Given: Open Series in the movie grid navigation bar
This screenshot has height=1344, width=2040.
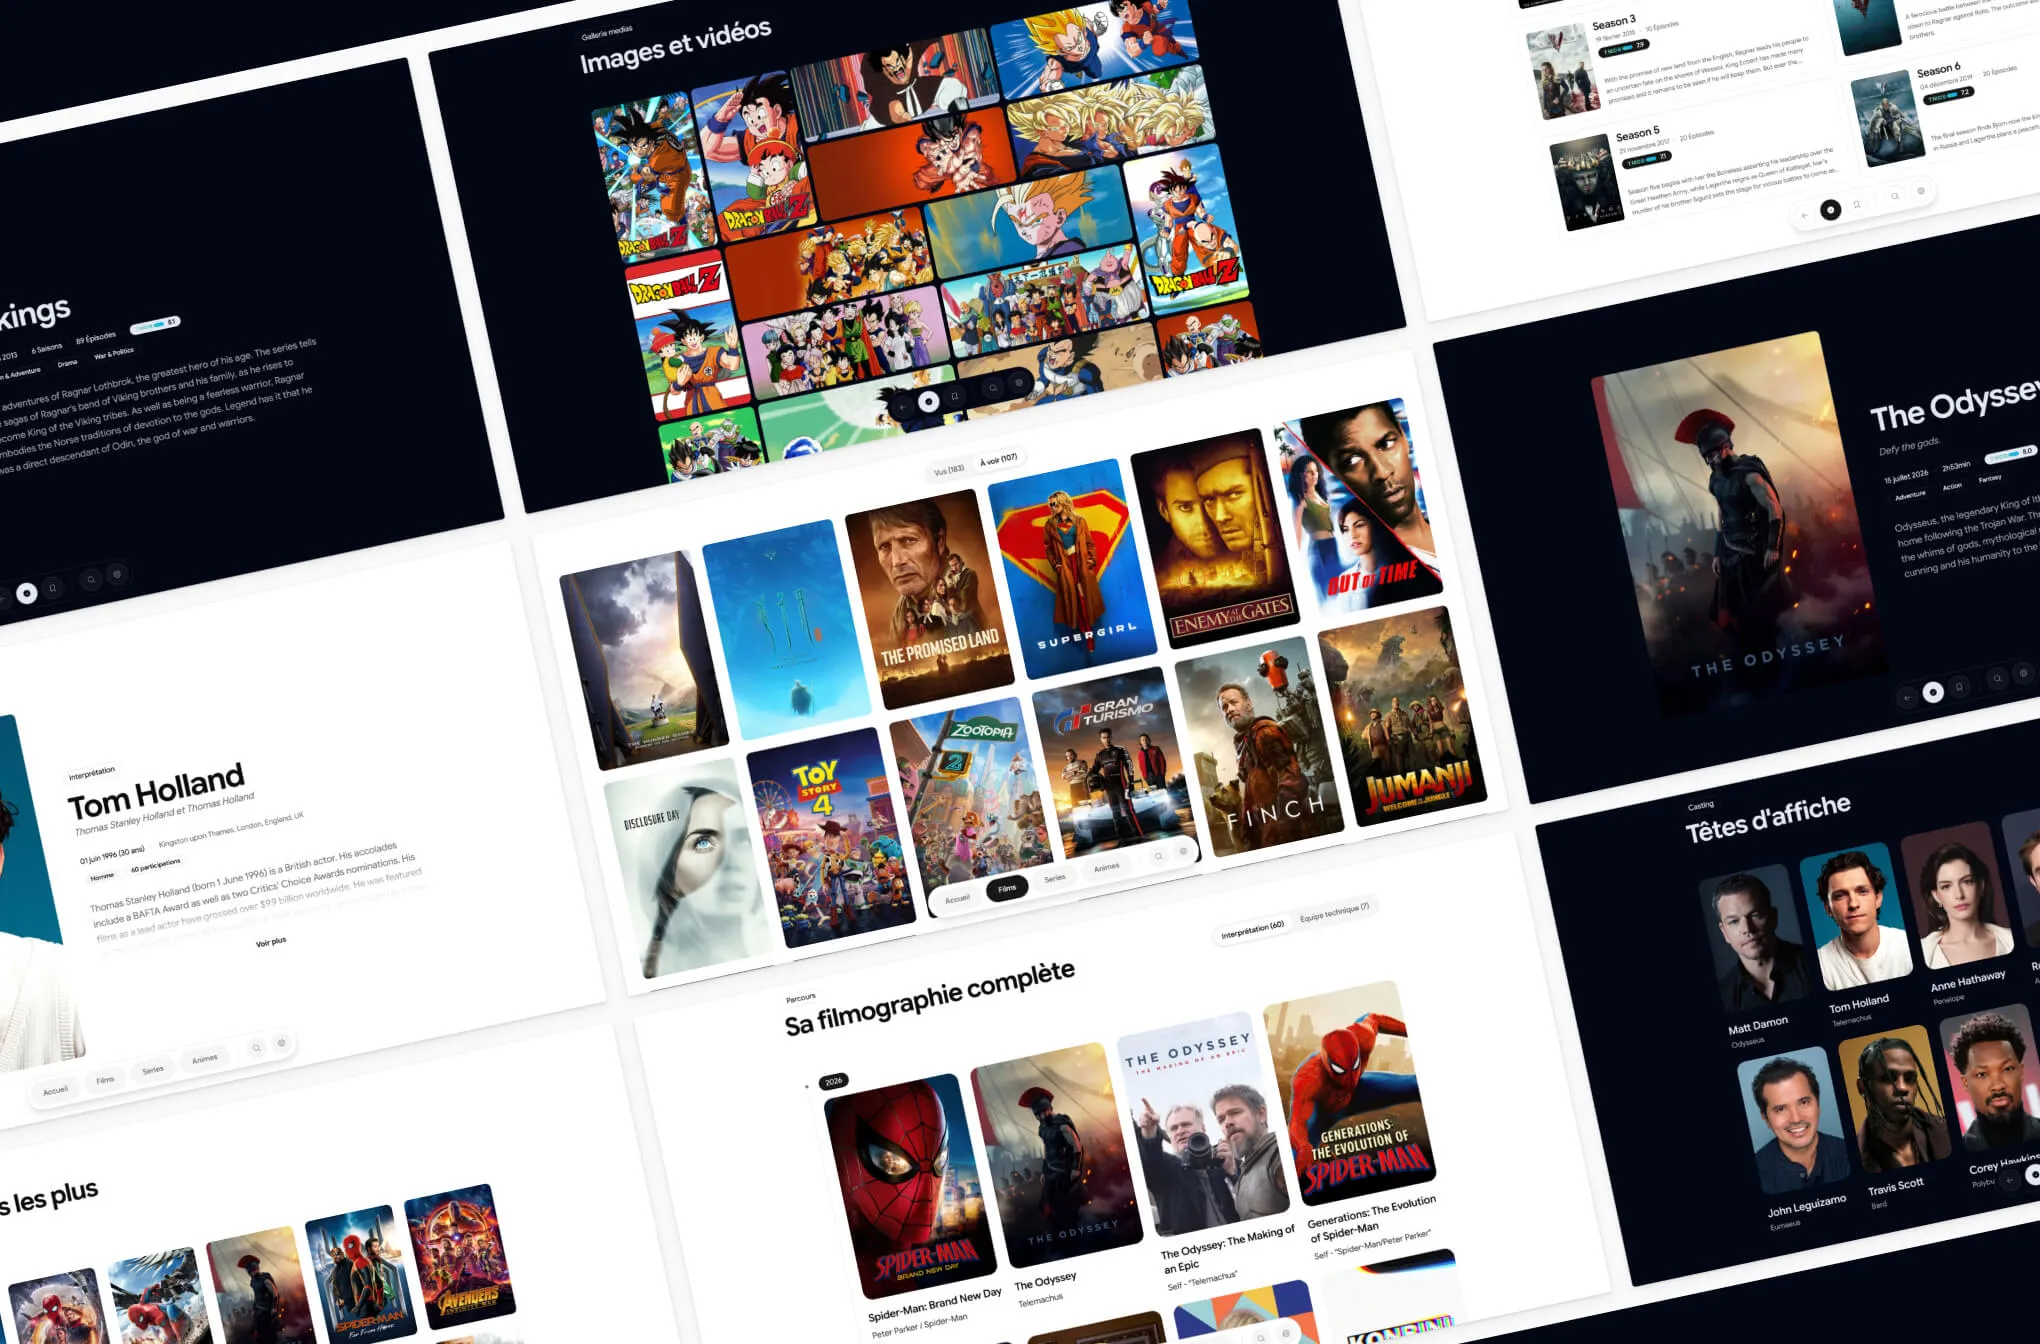Looking at the screenshot, I should point(1055,878).
